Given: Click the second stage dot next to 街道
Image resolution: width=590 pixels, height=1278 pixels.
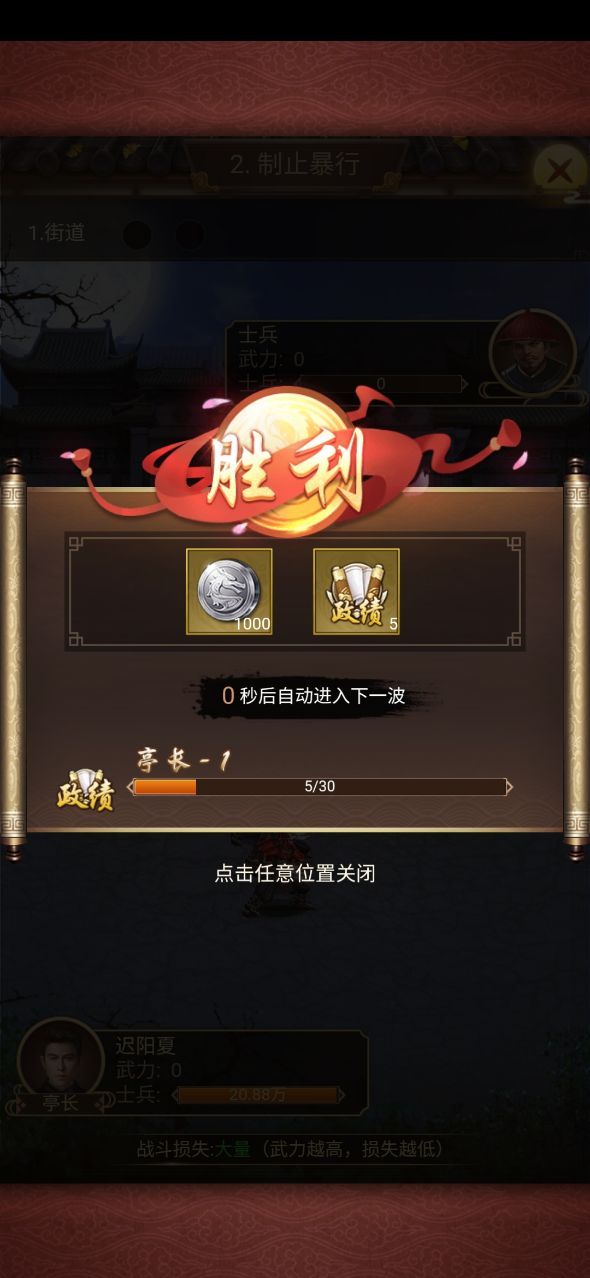Looking at the screenshot, I should [x=190, y=235].
